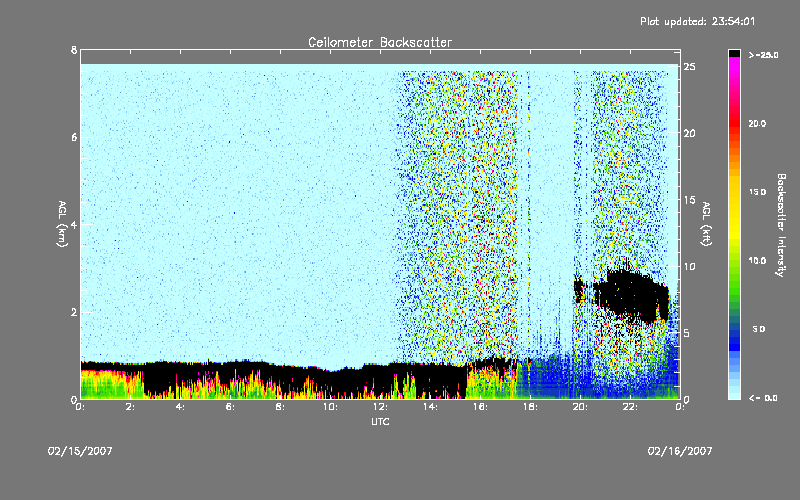800x500 pixels.
Task: Click the "20" tick on the kft axis
Action: [690, 133]
